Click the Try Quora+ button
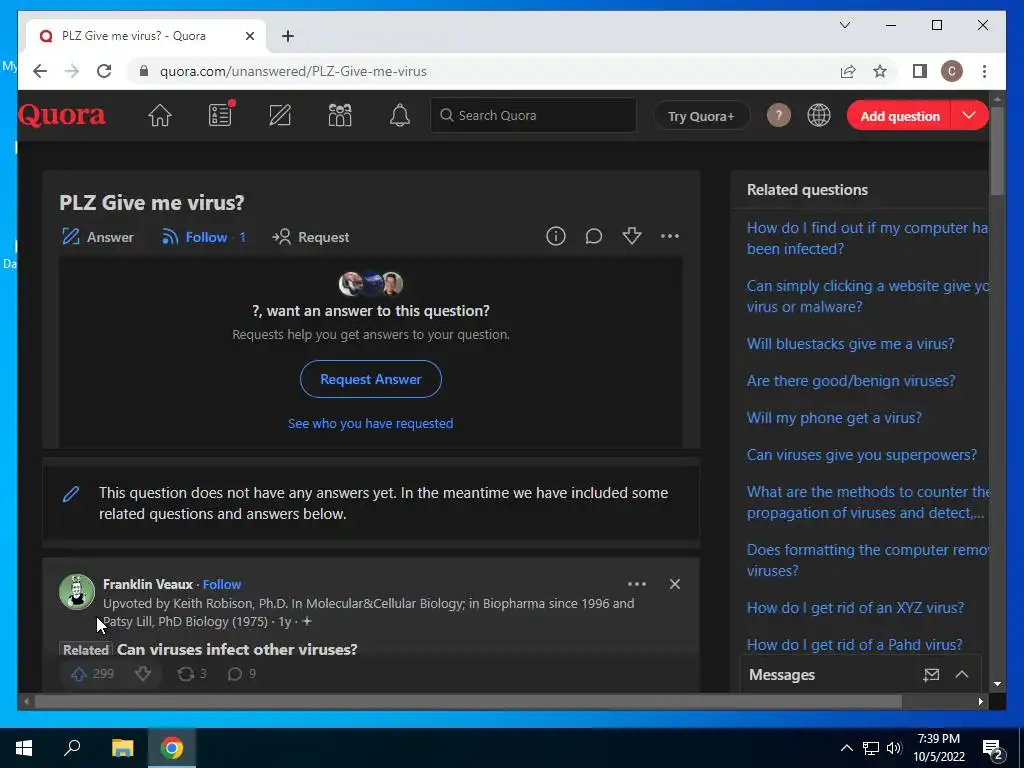 pos(701,116)
